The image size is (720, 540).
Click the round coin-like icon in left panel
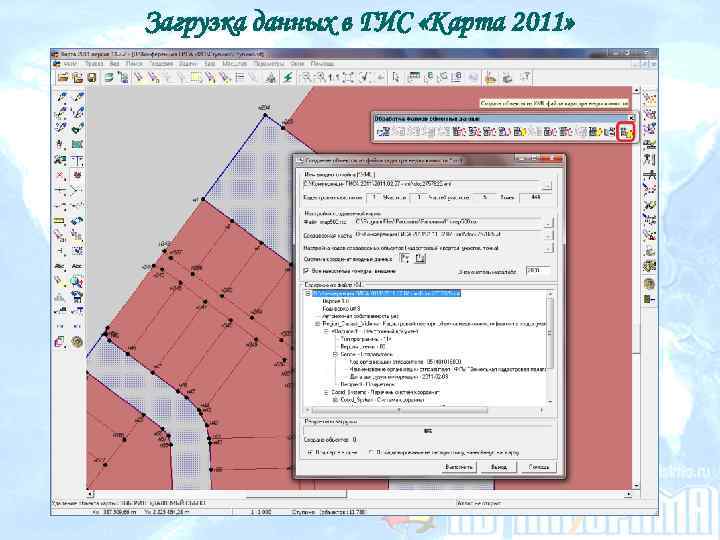(x=77, y=342)
